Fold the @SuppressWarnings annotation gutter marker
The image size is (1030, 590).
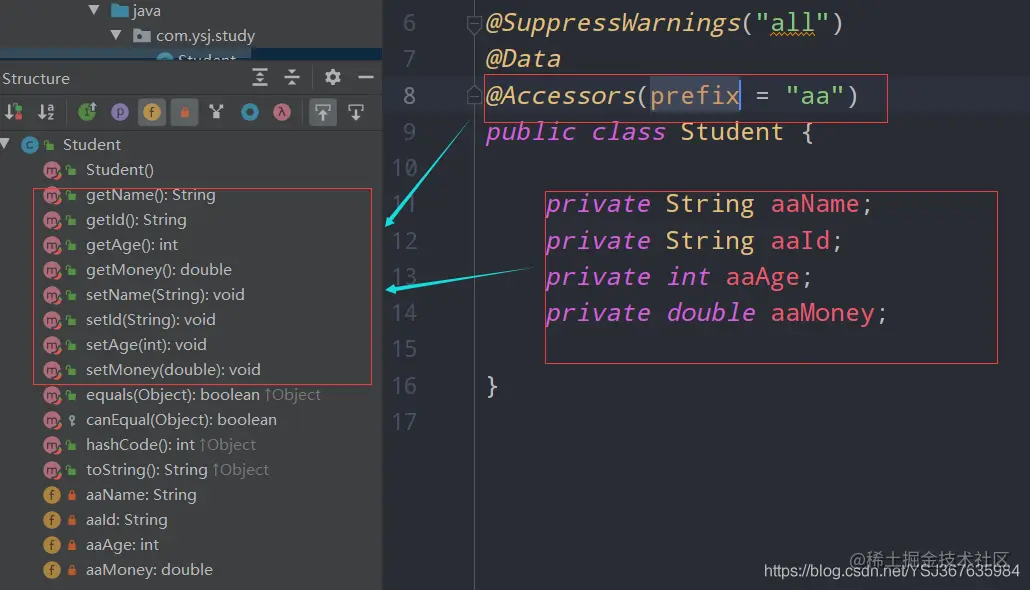[x=474, y=25]
